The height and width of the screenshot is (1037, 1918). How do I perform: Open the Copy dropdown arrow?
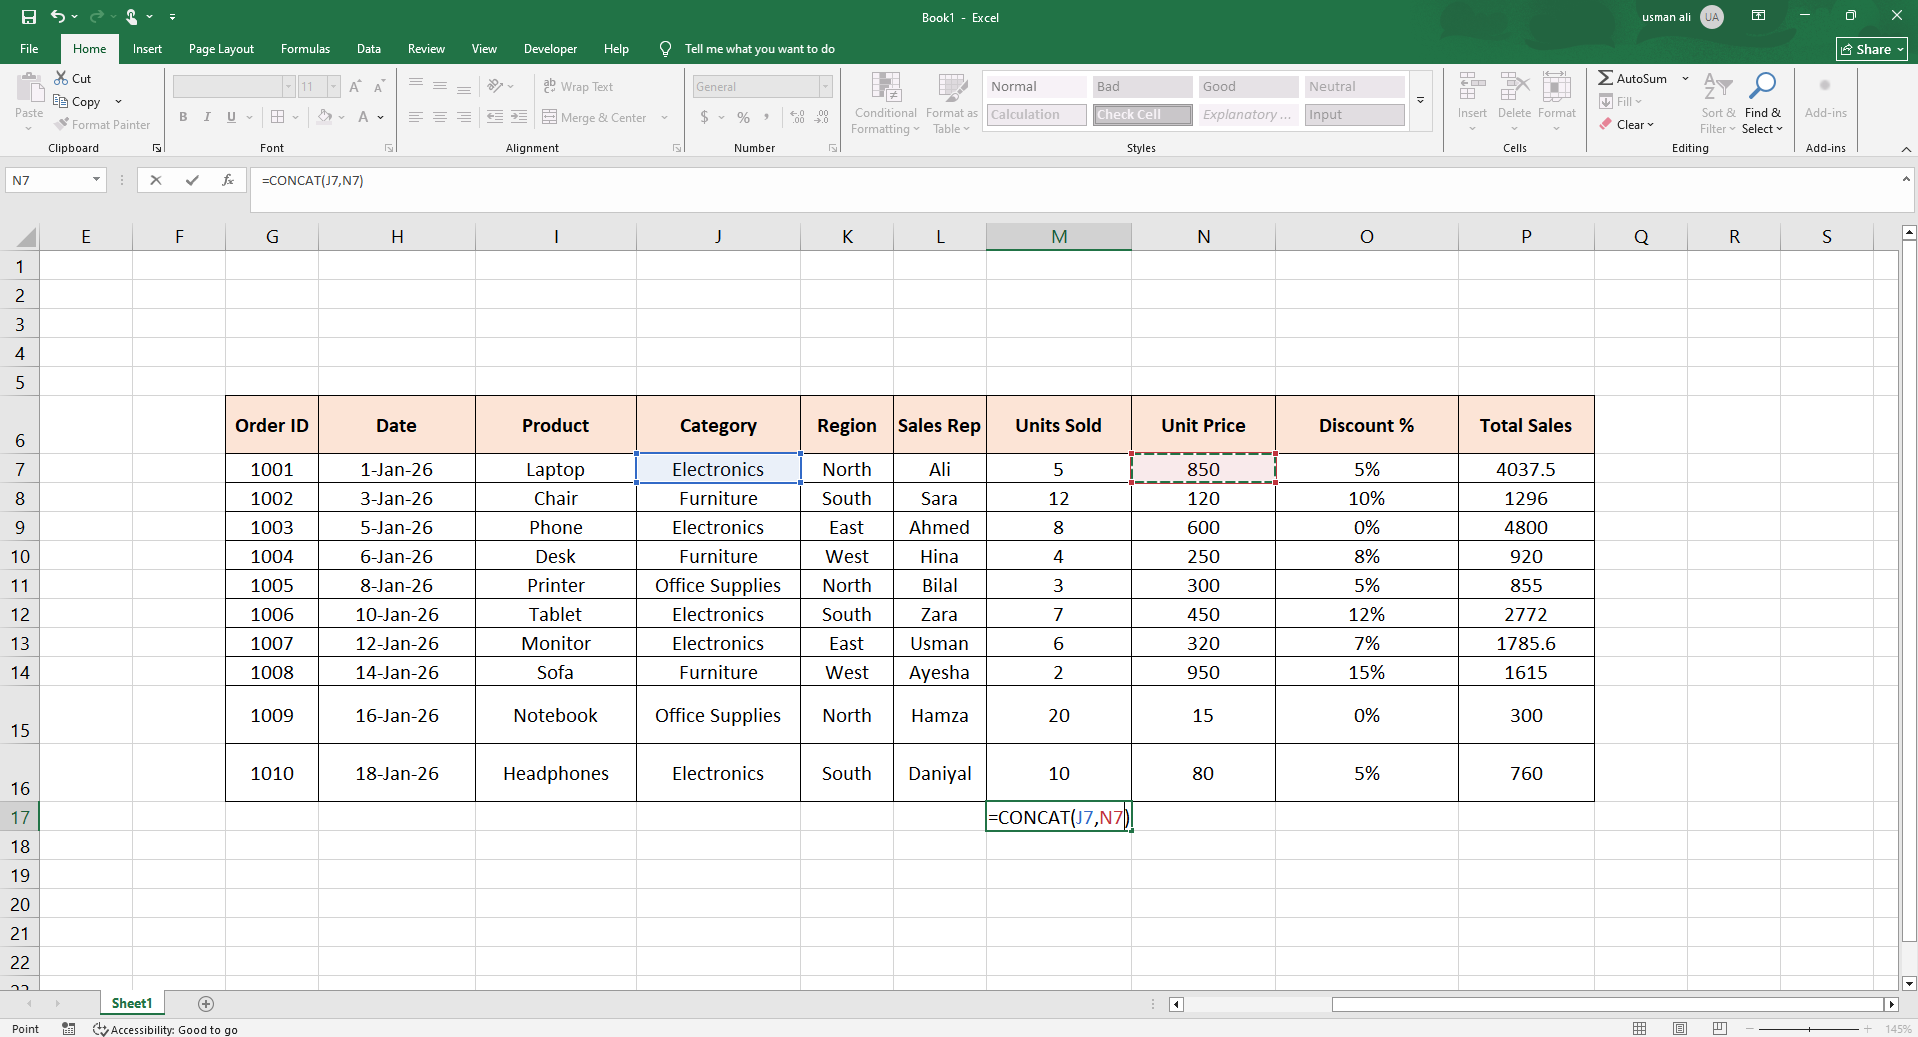click(118, 102)
